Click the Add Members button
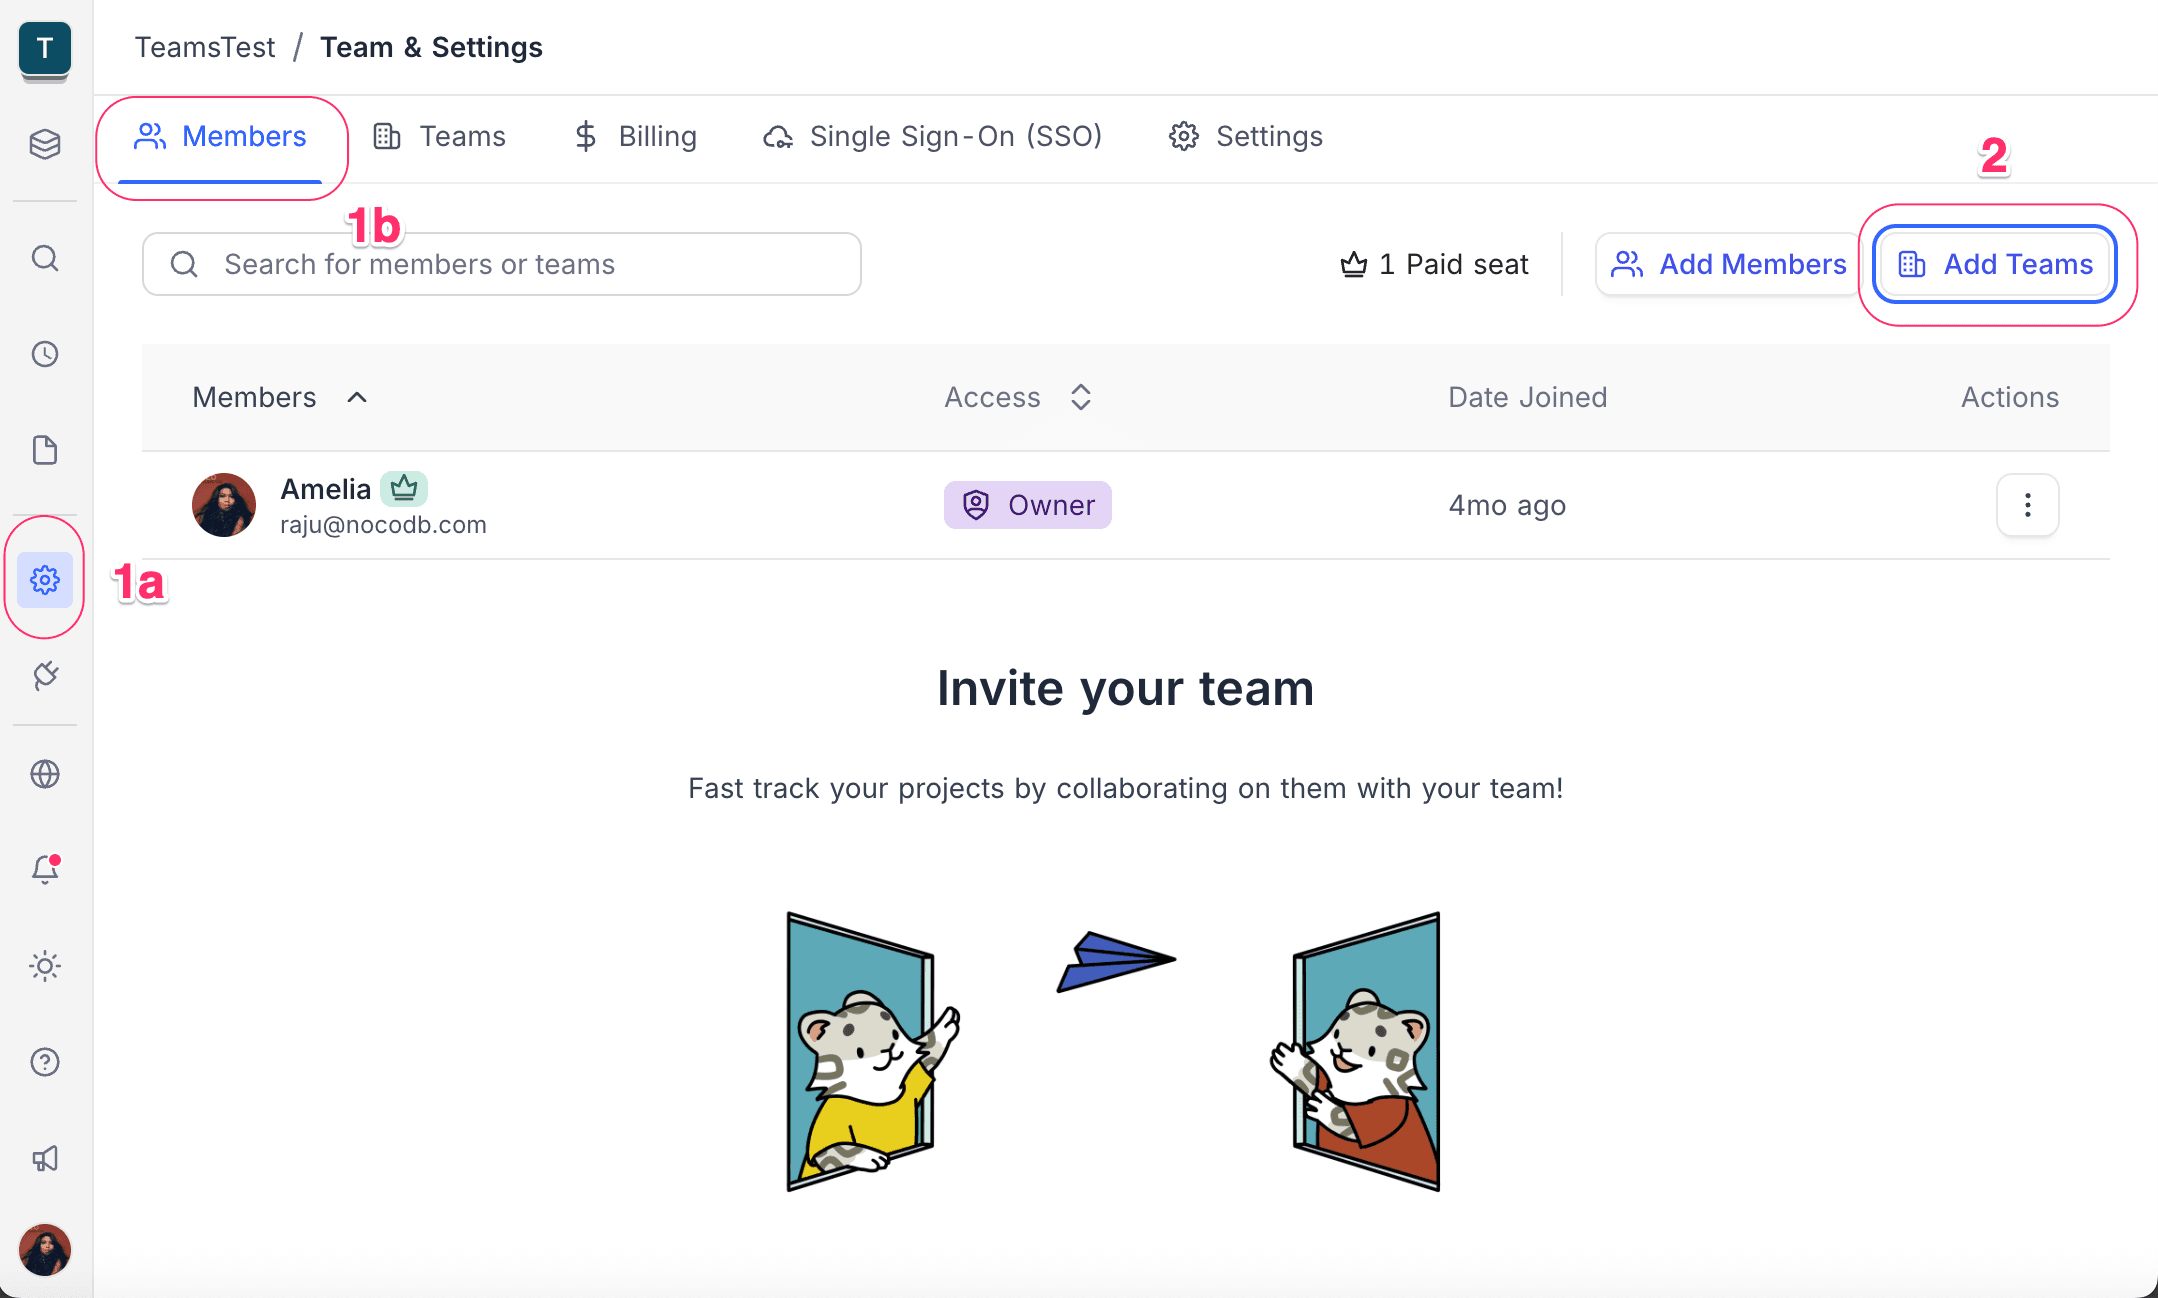Screen dimensions: 2158x1298 pos(1728,265)
